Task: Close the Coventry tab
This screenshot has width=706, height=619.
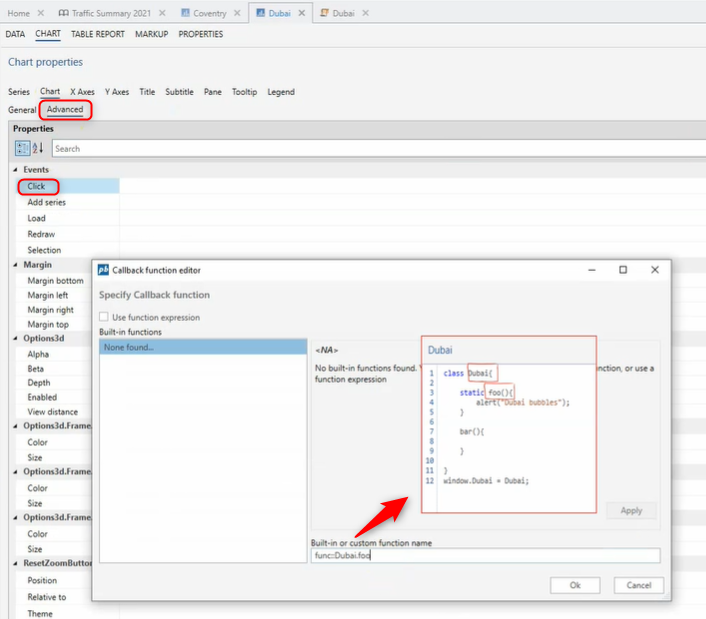Action: tap(237, 13)
